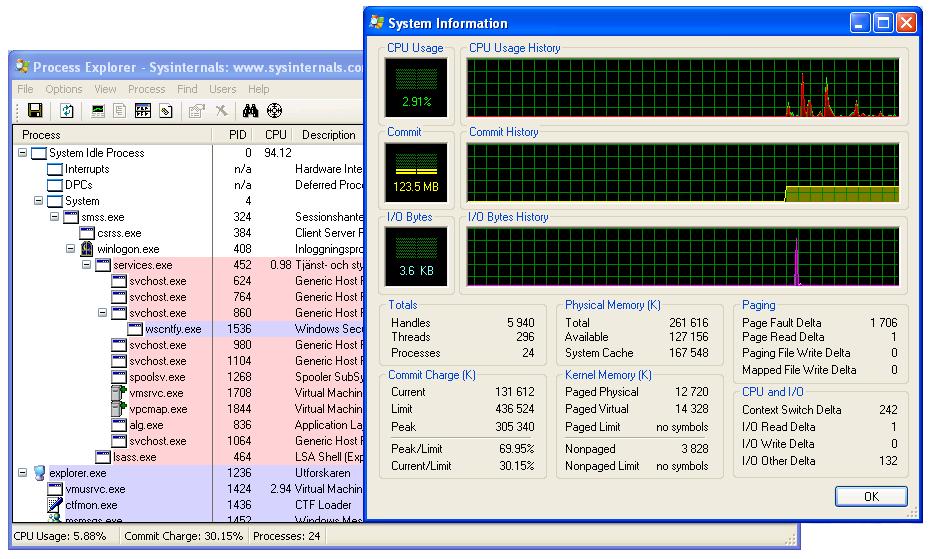Open System Information via the graph toolbar icon

[98, 111]
